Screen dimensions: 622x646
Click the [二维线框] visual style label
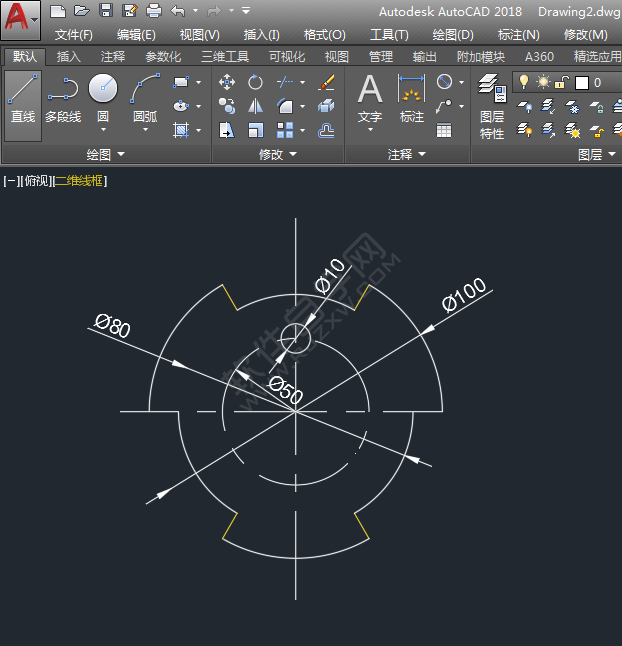80,181
